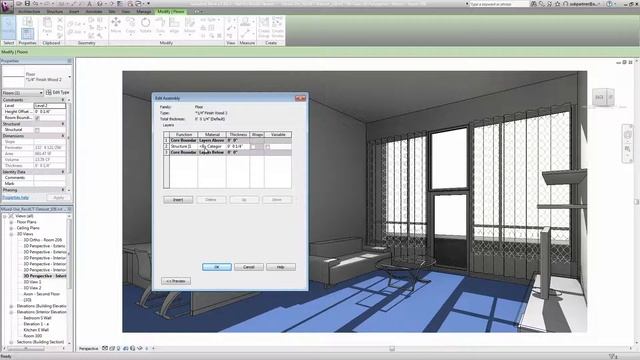Select the Rotate tool
The width and height of the screenshot is (640, 360).
[x=145, y=25]
